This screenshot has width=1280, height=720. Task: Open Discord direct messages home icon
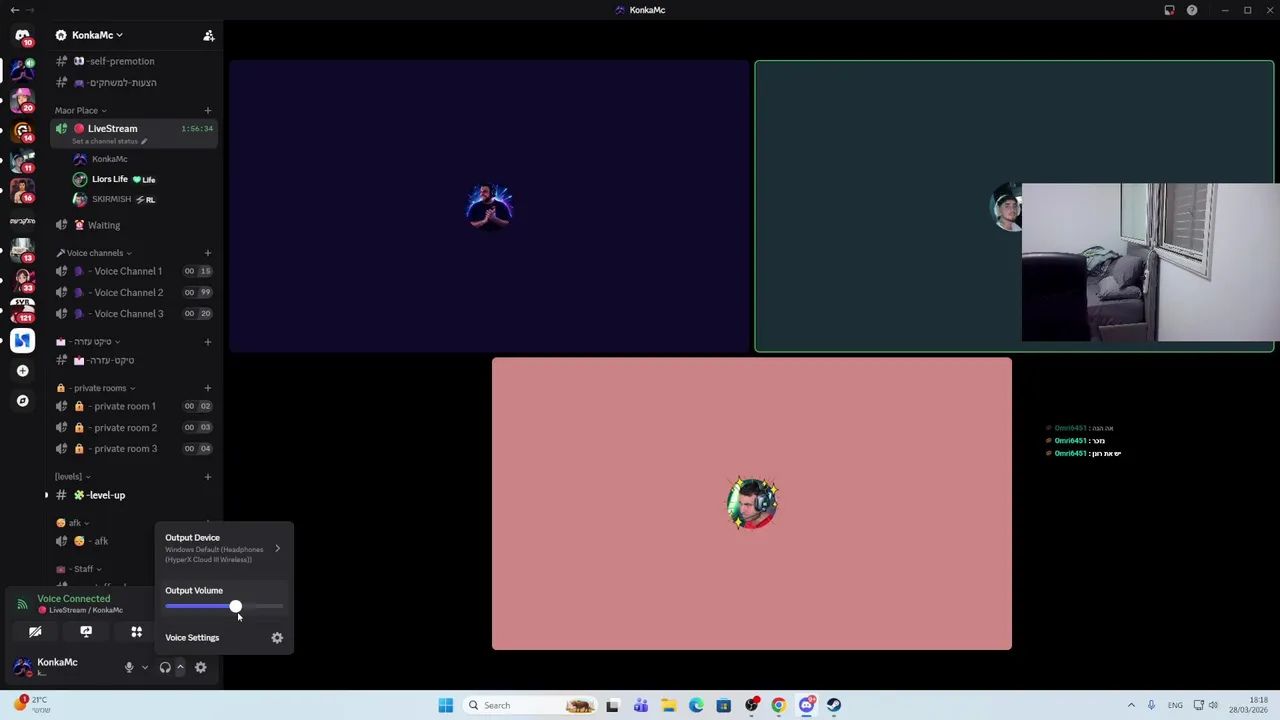point(22,37)
